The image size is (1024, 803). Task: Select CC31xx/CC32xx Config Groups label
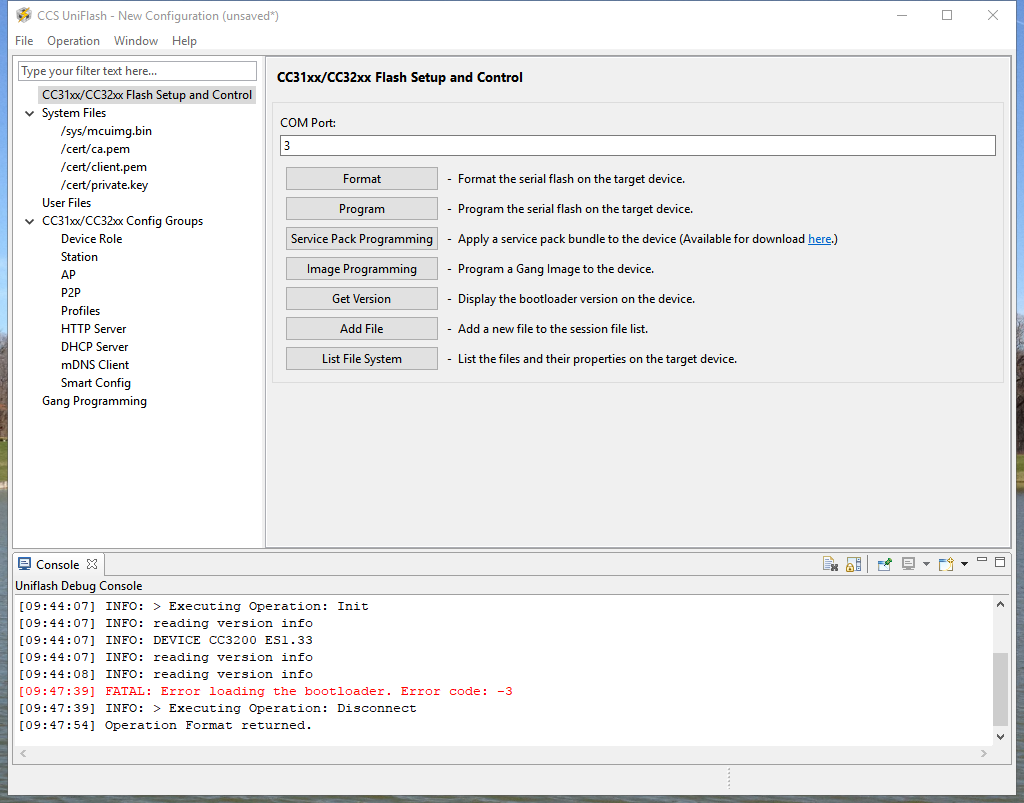click(123, 221)
